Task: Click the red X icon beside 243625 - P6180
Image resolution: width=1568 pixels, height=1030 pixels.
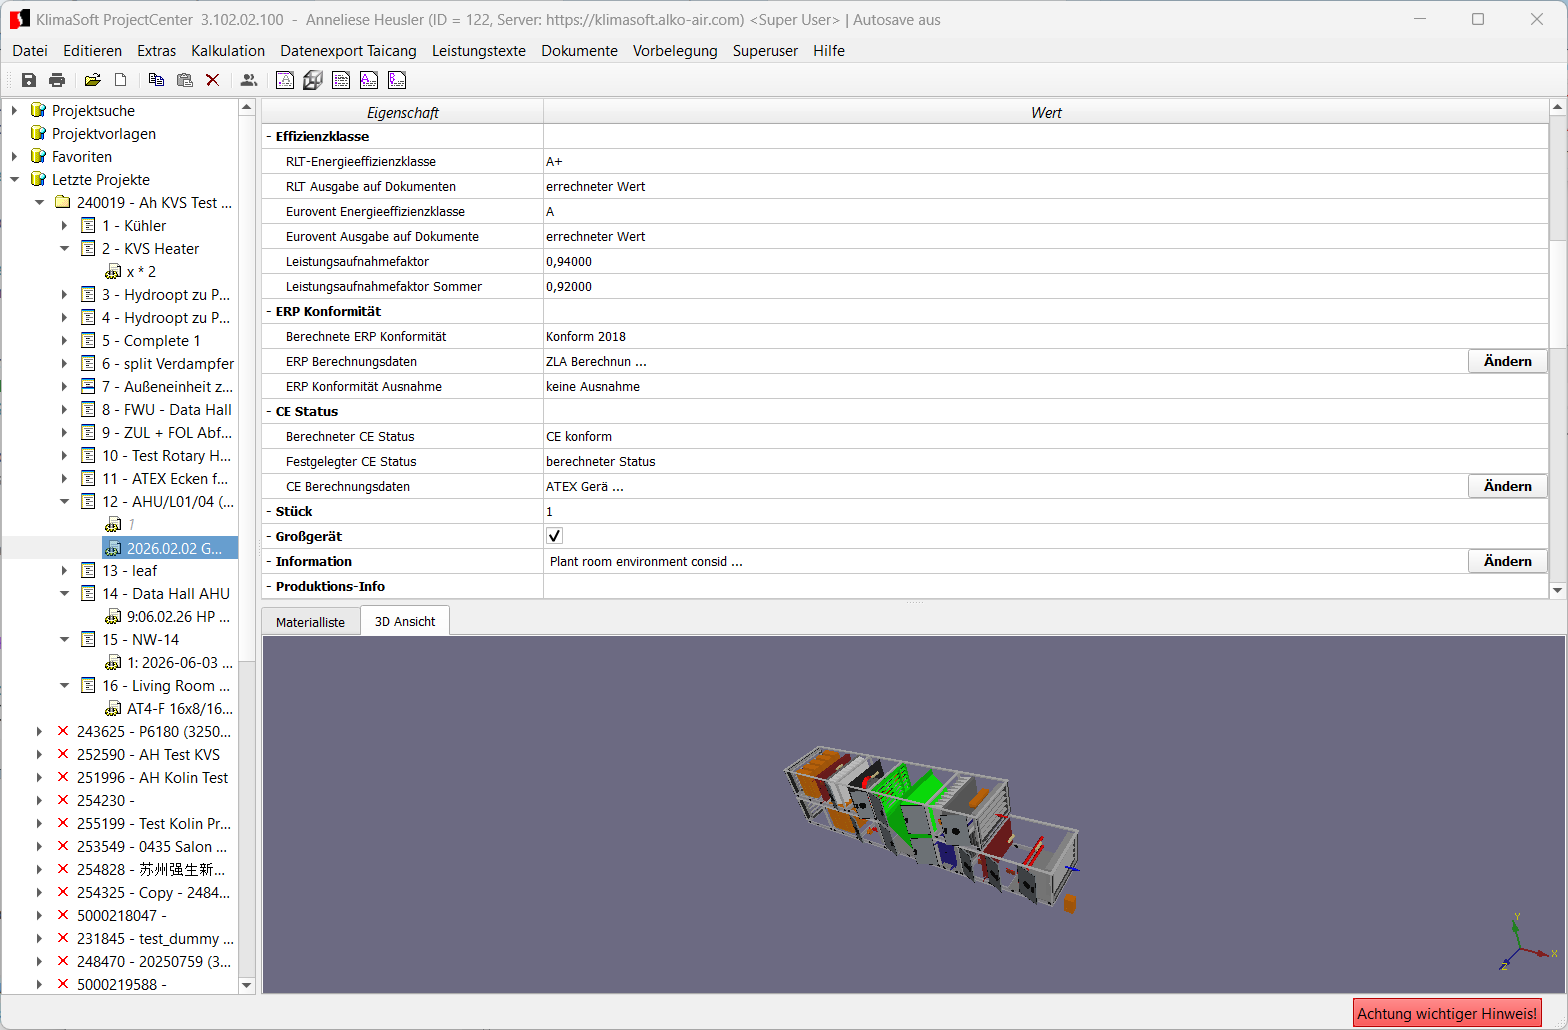Action: [x=63, y=731]
